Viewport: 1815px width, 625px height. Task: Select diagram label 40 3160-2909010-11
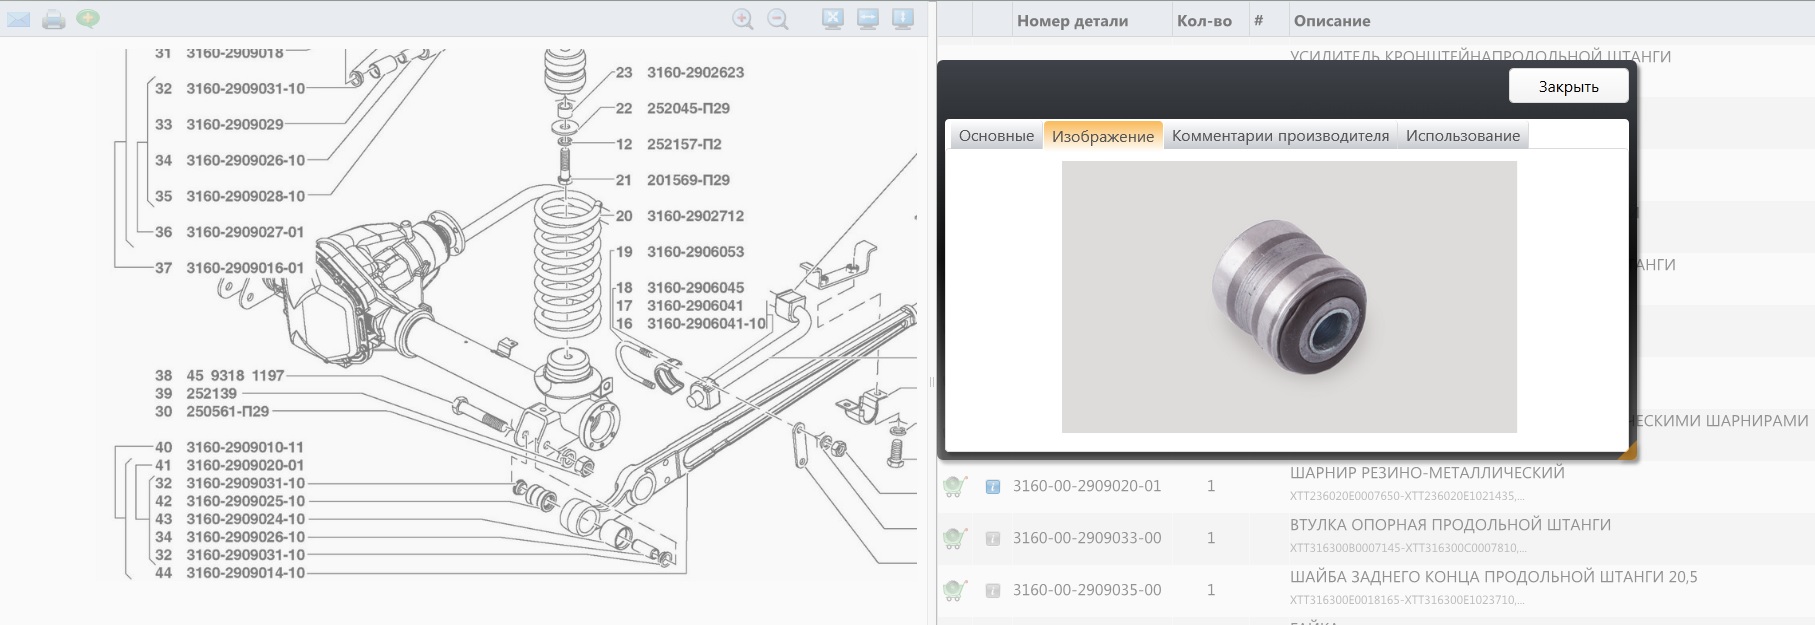tap(229, 448)
